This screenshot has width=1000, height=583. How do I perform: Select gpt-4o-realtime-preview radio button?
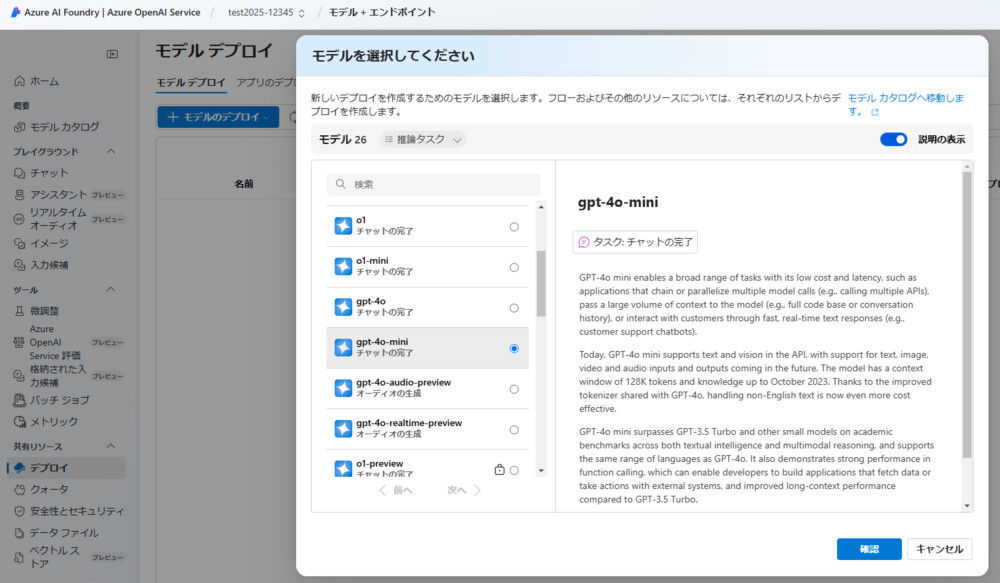tap(514, 430)
